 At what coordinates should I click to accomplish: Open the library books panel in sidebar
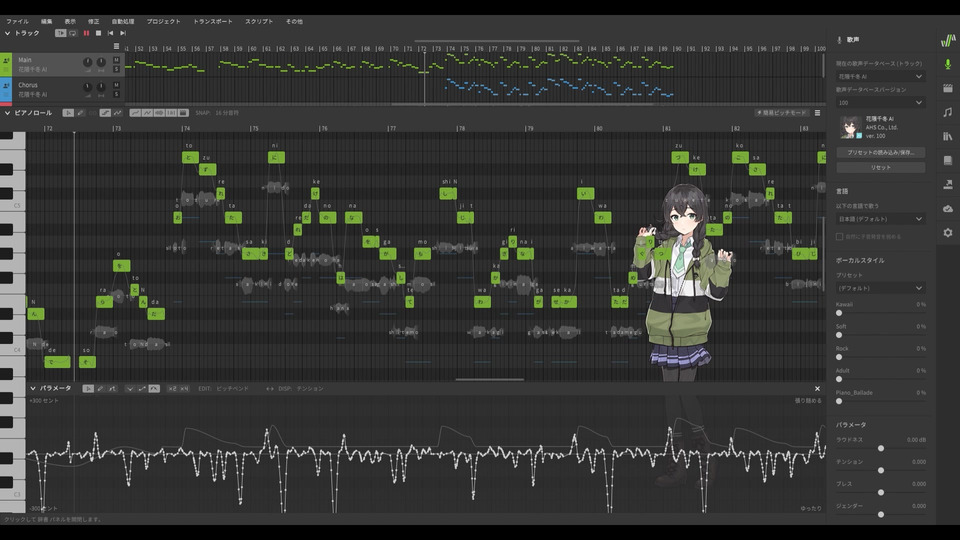click(x=948, y=137)
